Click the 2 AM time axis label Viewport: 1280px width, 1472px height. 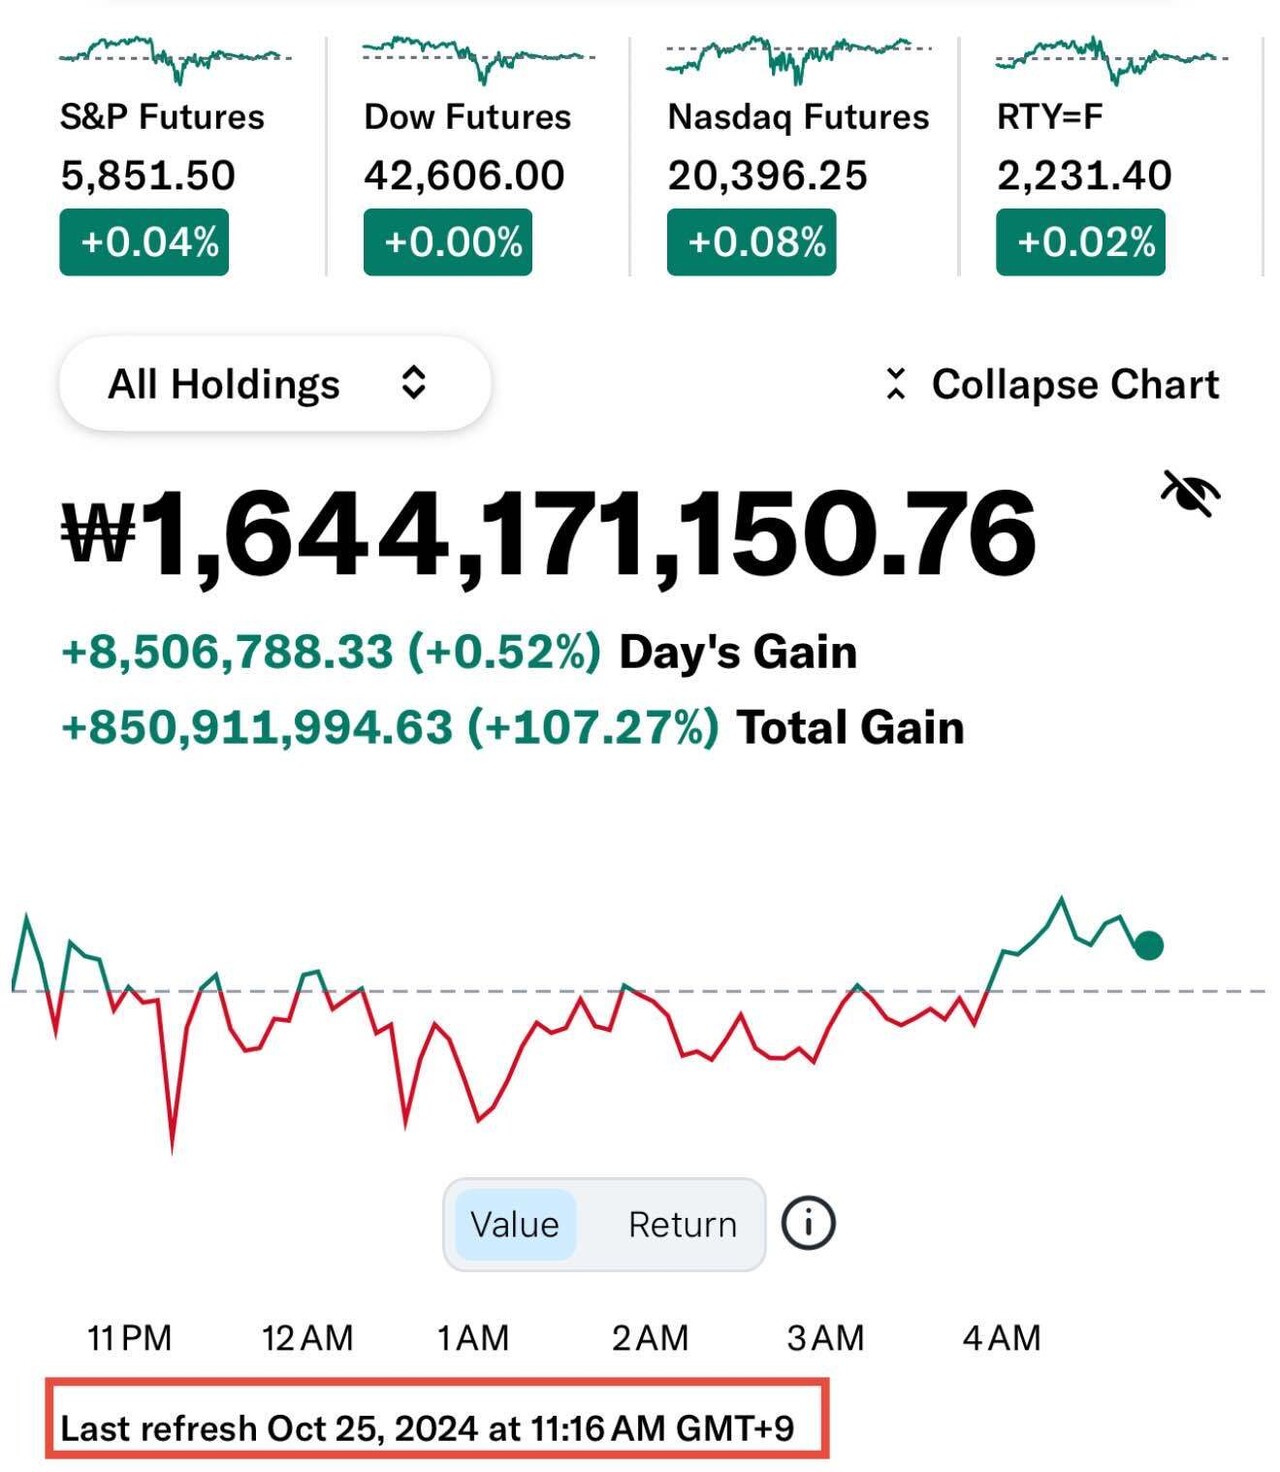(x=650, y=1337)
